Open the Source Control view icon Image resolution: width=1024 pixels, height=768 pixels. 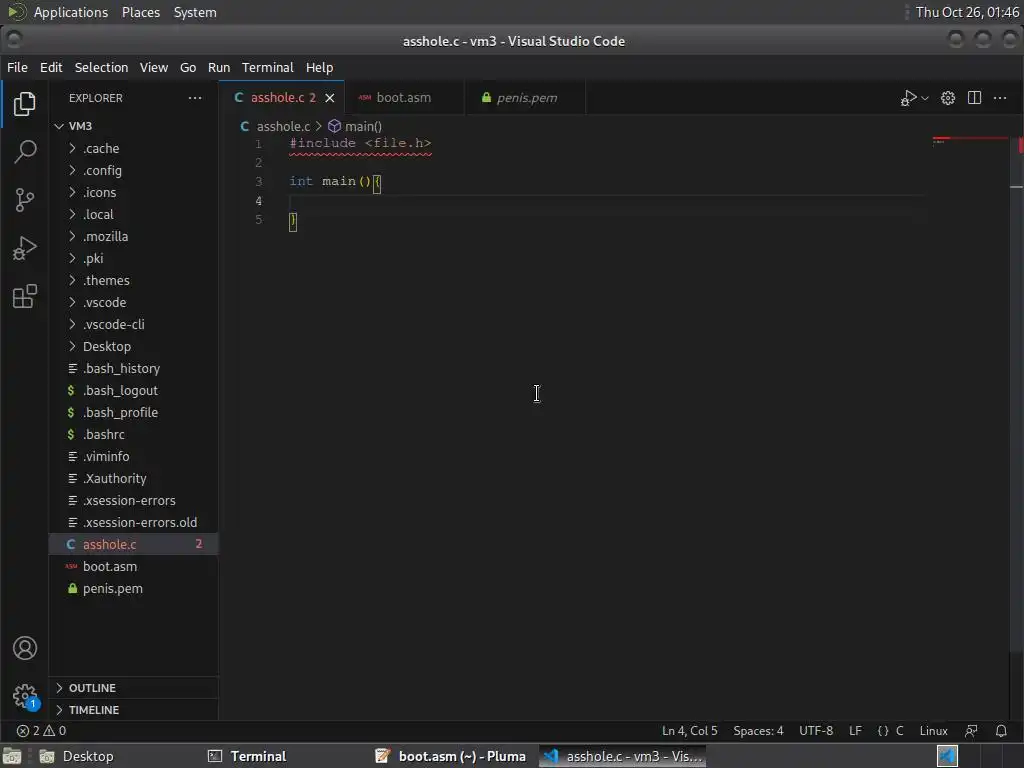(x=24, y=200)
